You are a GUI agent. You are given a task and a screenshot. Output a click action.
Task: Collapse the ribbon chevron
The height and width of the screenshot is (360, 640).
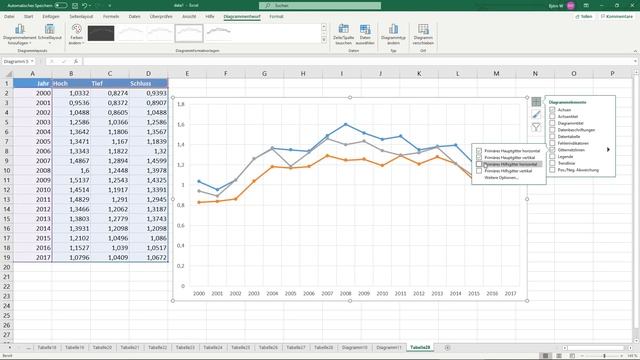point(635,51)
